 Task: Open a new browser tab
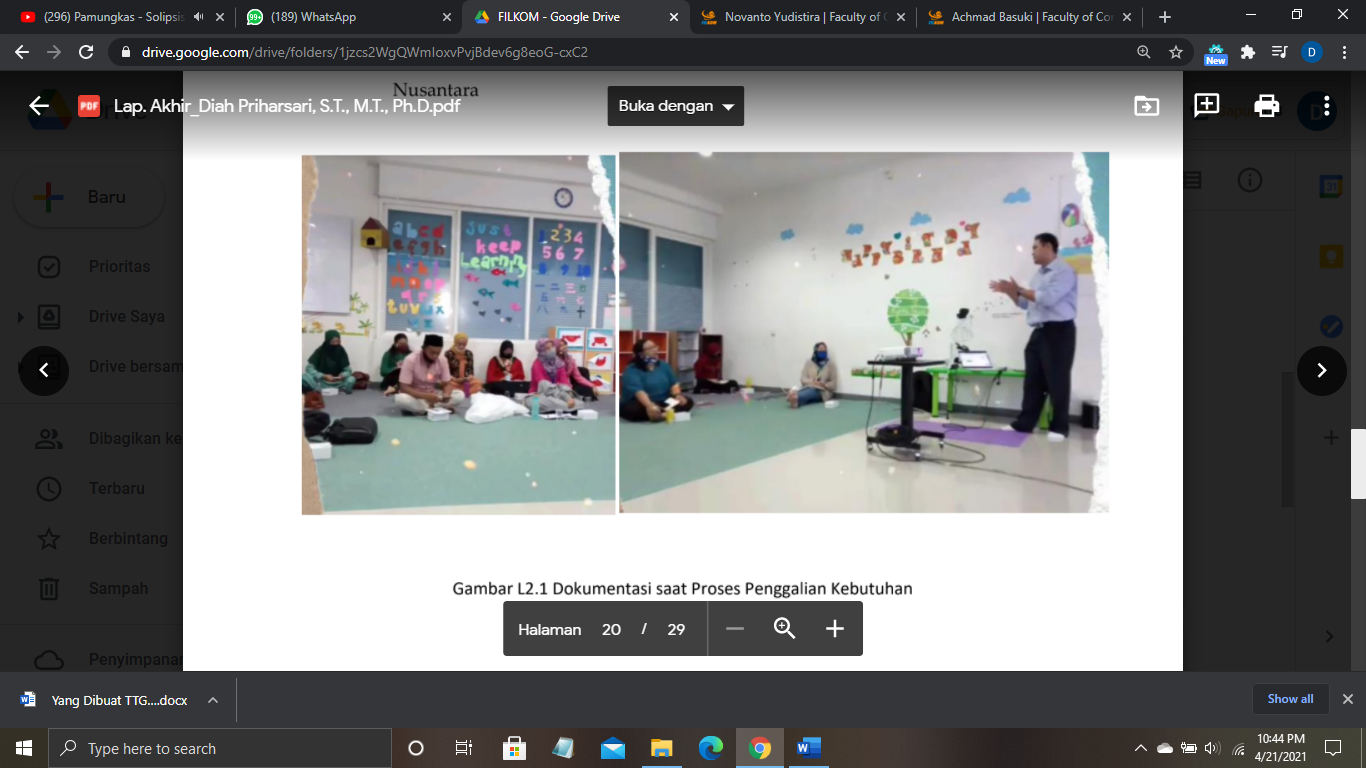[1164, 17]
